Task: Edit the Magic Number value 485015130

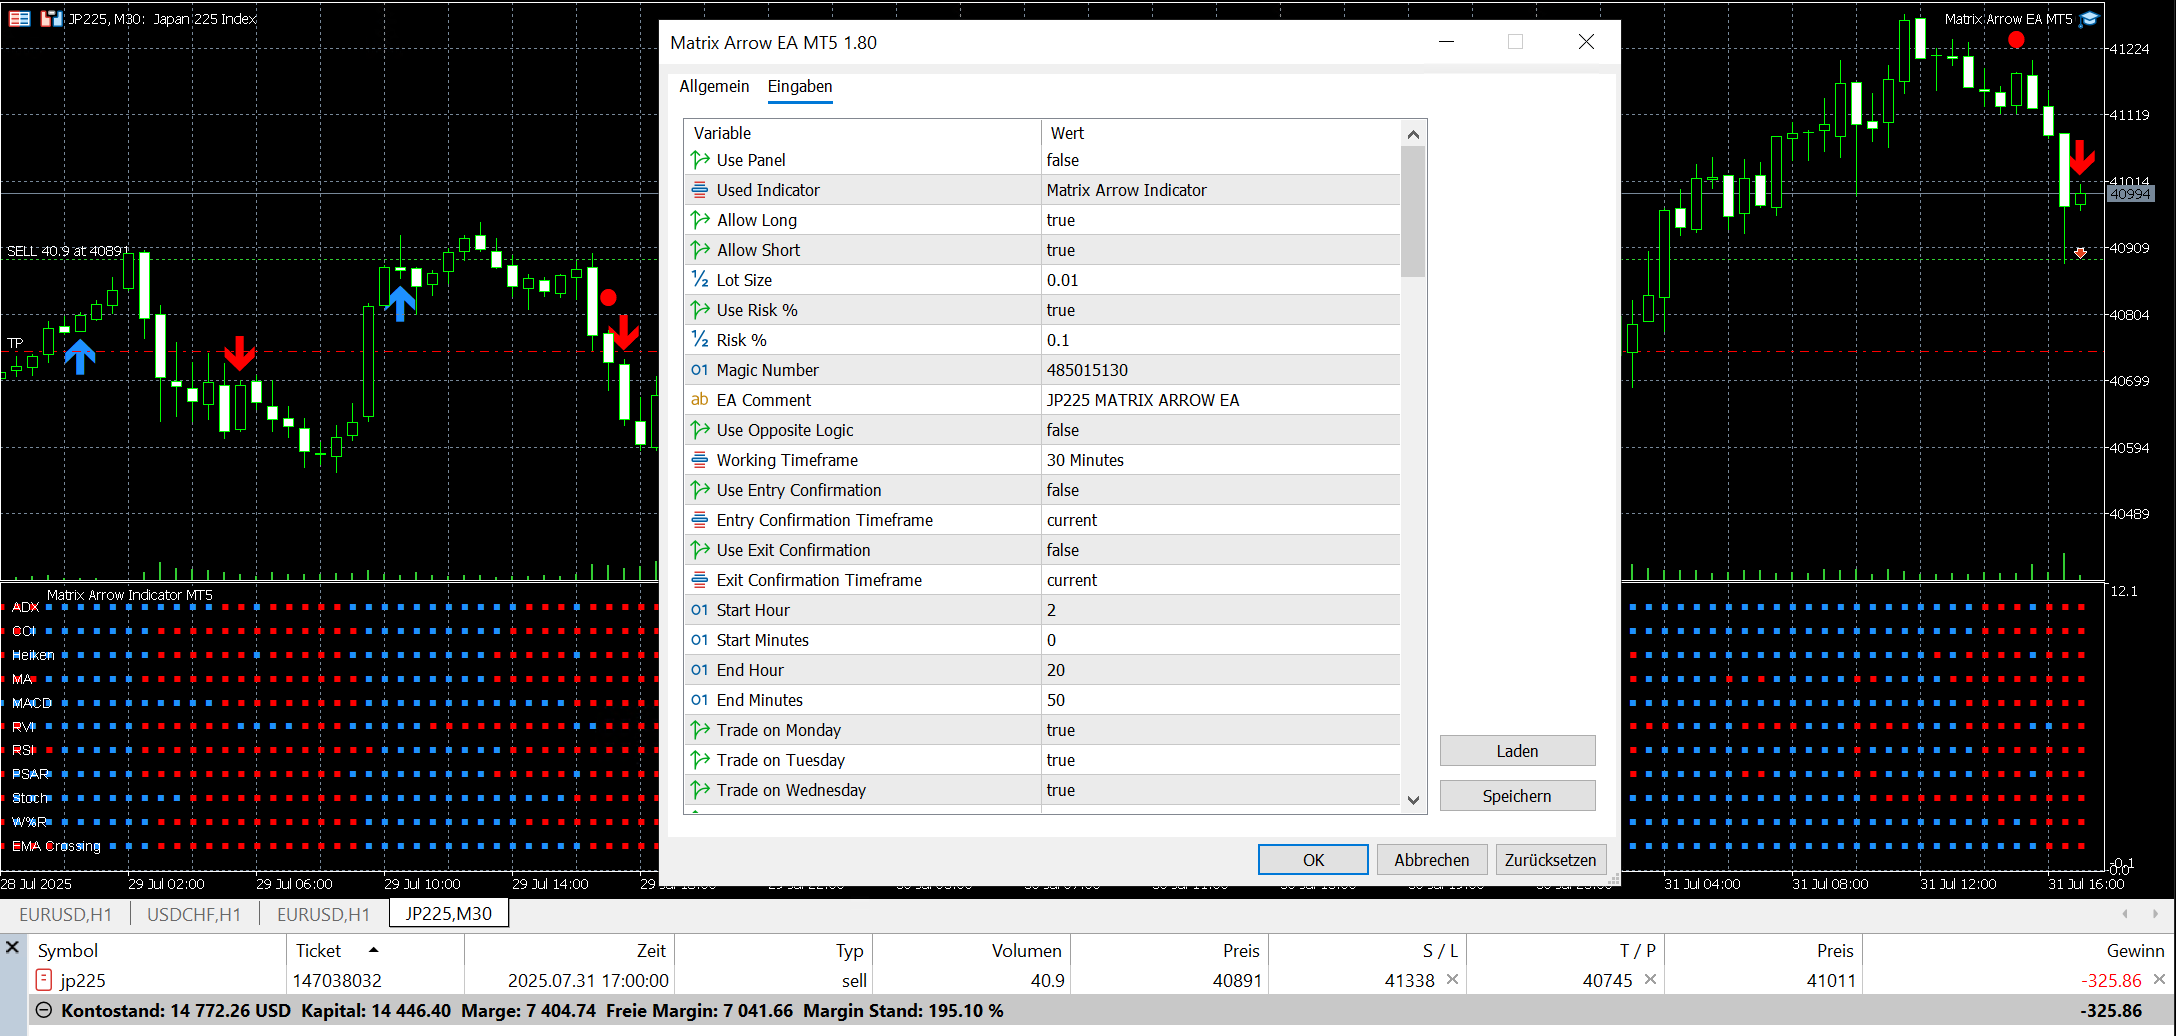Action: [x=1221, y=370]
